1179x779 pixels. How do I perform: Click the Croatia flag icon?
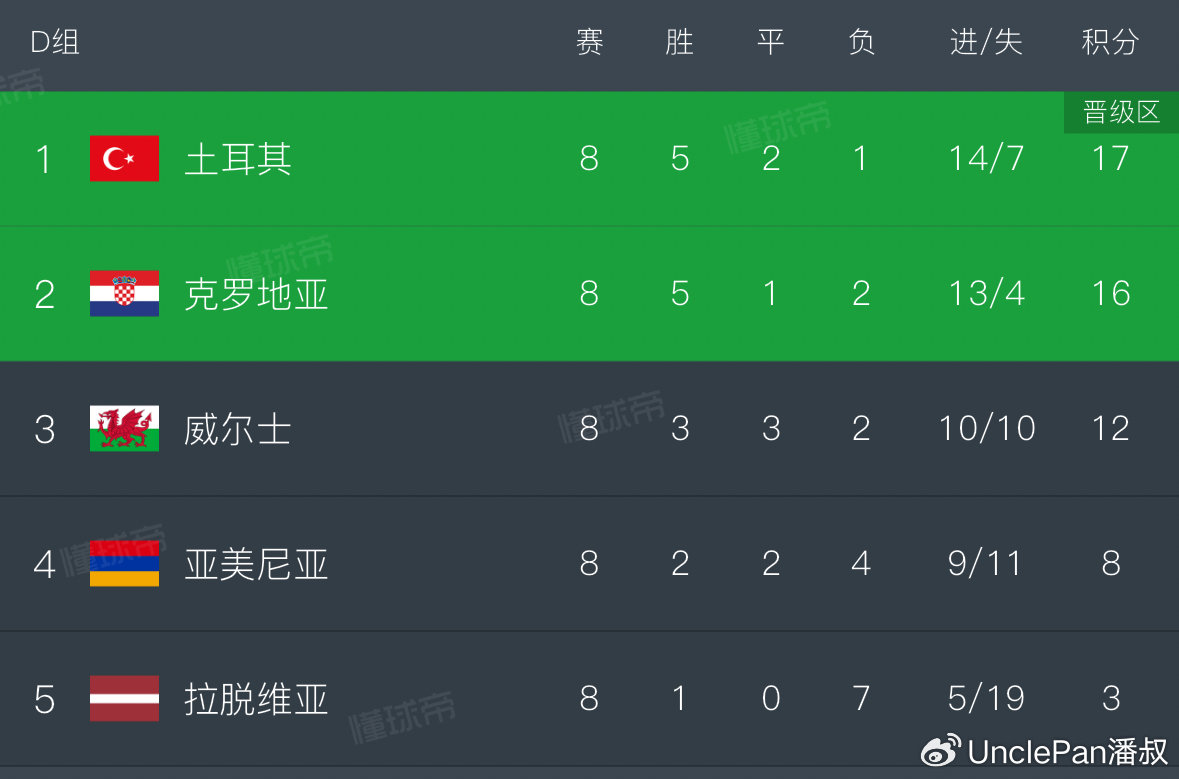(124, 294)
